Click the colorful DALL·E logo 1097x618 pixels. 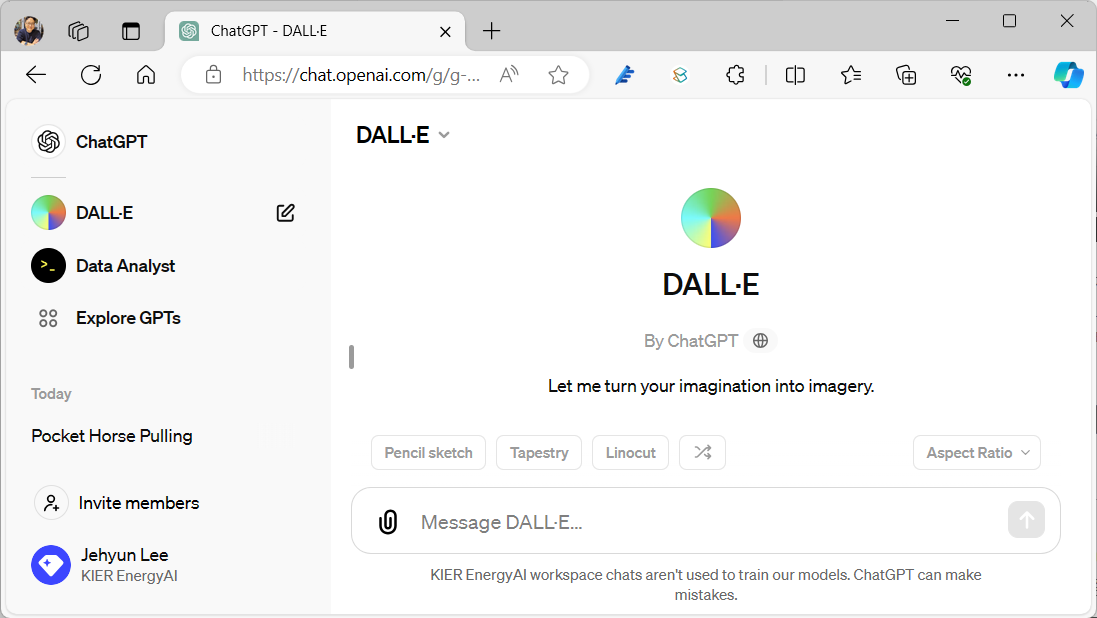[711, 218]
